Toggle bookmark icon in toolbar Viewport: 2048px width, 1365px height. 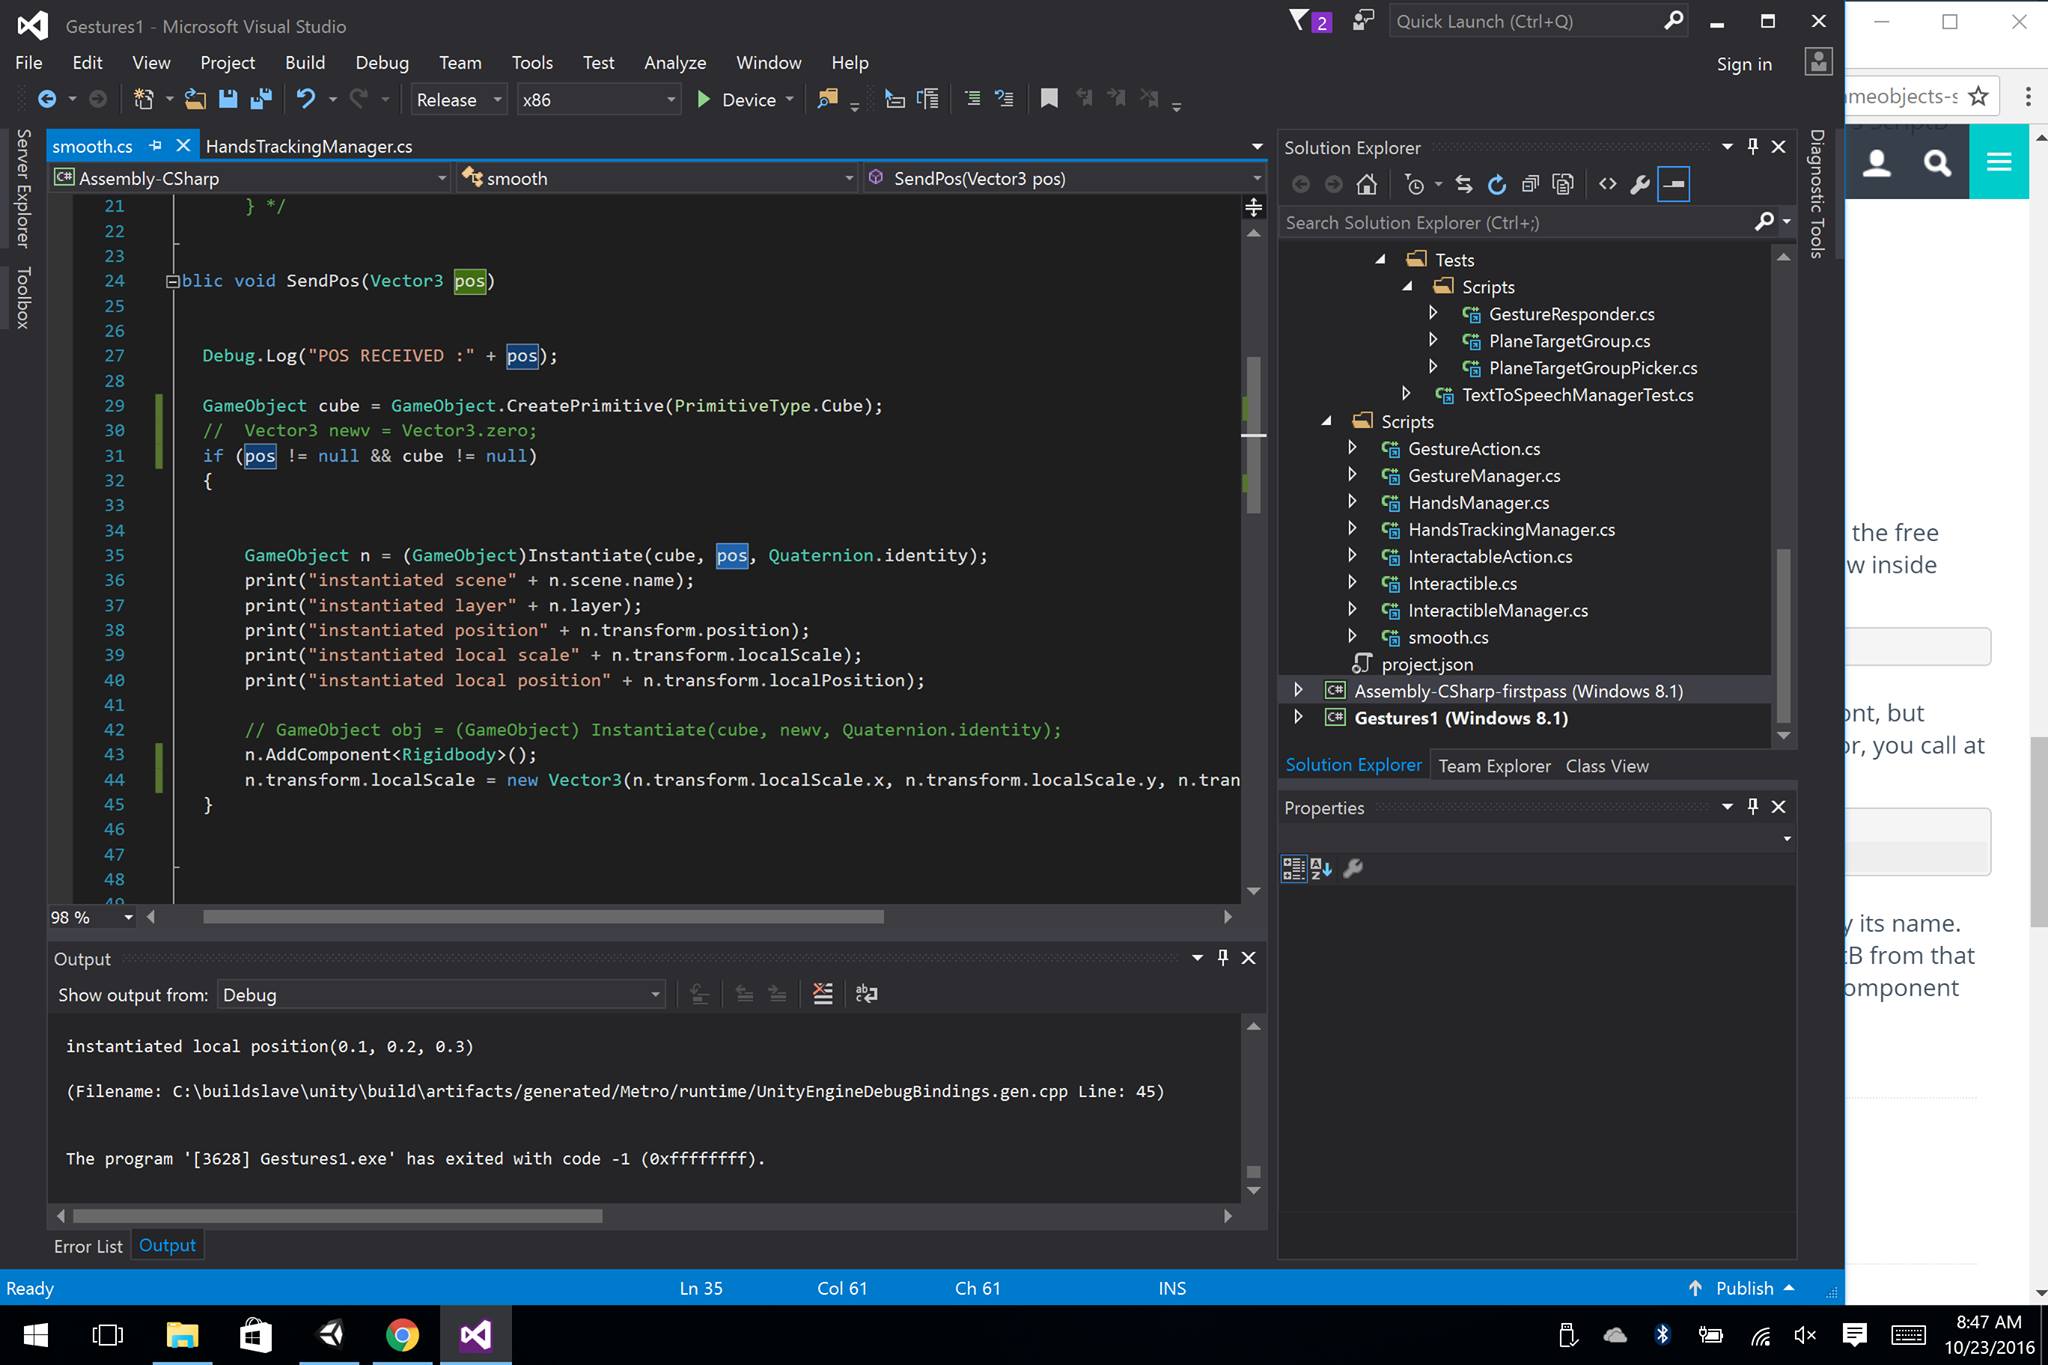coord(1049,99)
